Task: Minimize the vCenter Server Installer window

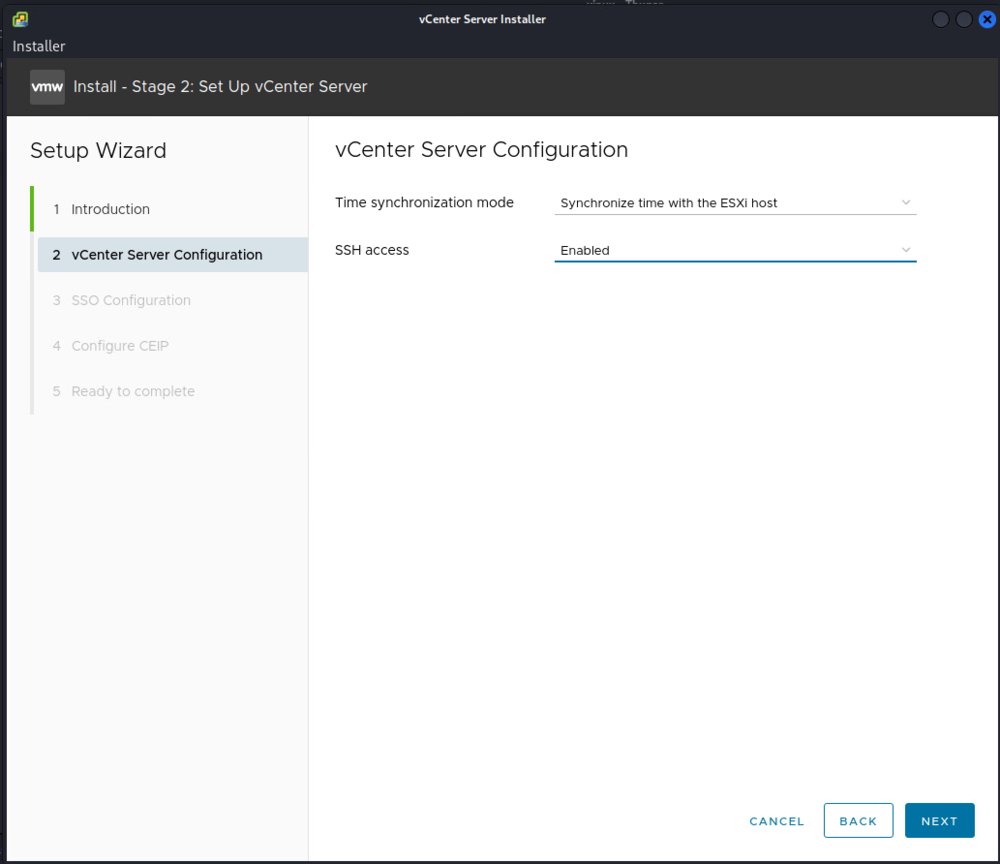Action: click(941, 19)
